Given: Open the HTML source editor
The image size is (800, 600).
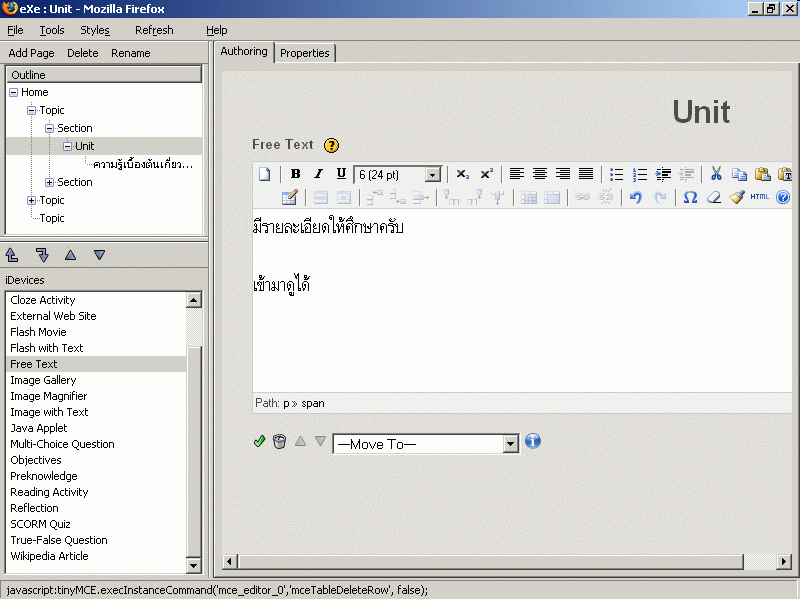Looking at the screenshot, I should tap(759, 197).
